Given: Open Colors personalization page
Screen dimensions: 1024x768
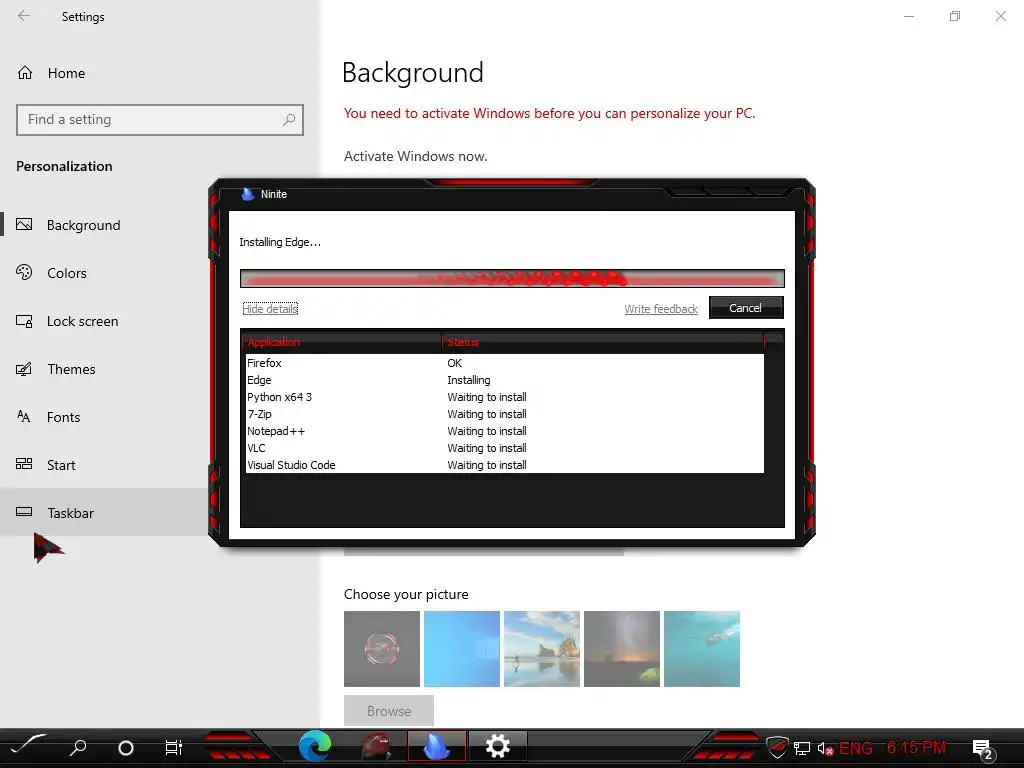Looking at the screenshot, I should (x=67, y=273).
